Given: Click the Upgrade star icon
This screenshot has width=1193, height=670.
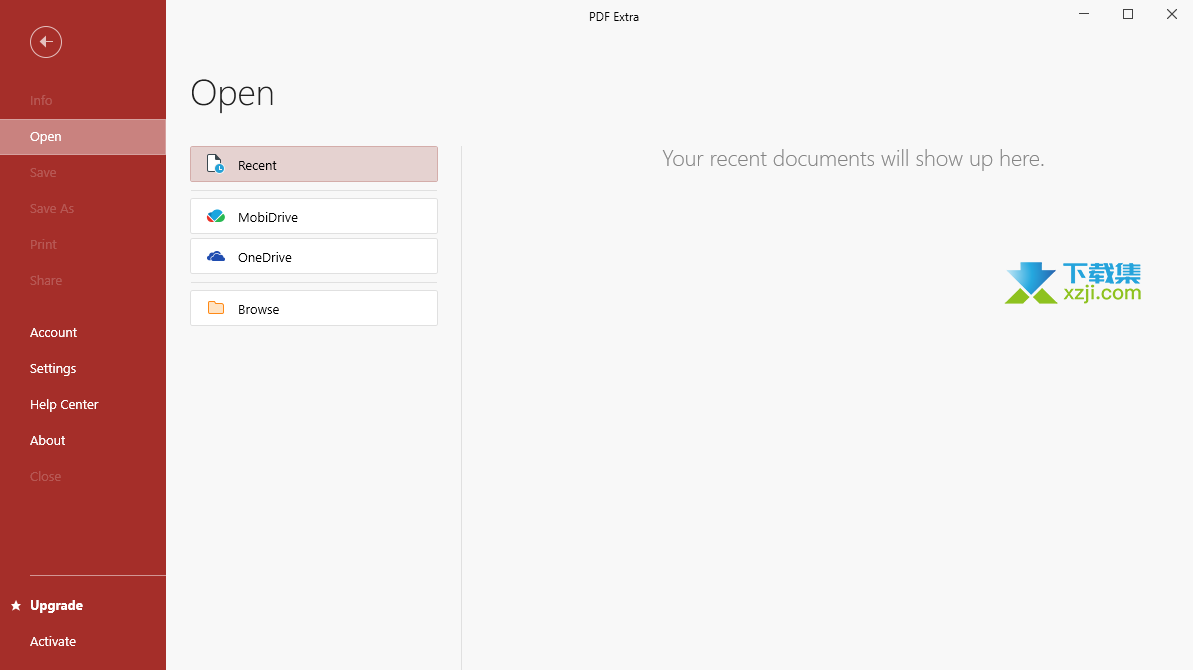Looking at the screenshot, I should pos(15,605).
